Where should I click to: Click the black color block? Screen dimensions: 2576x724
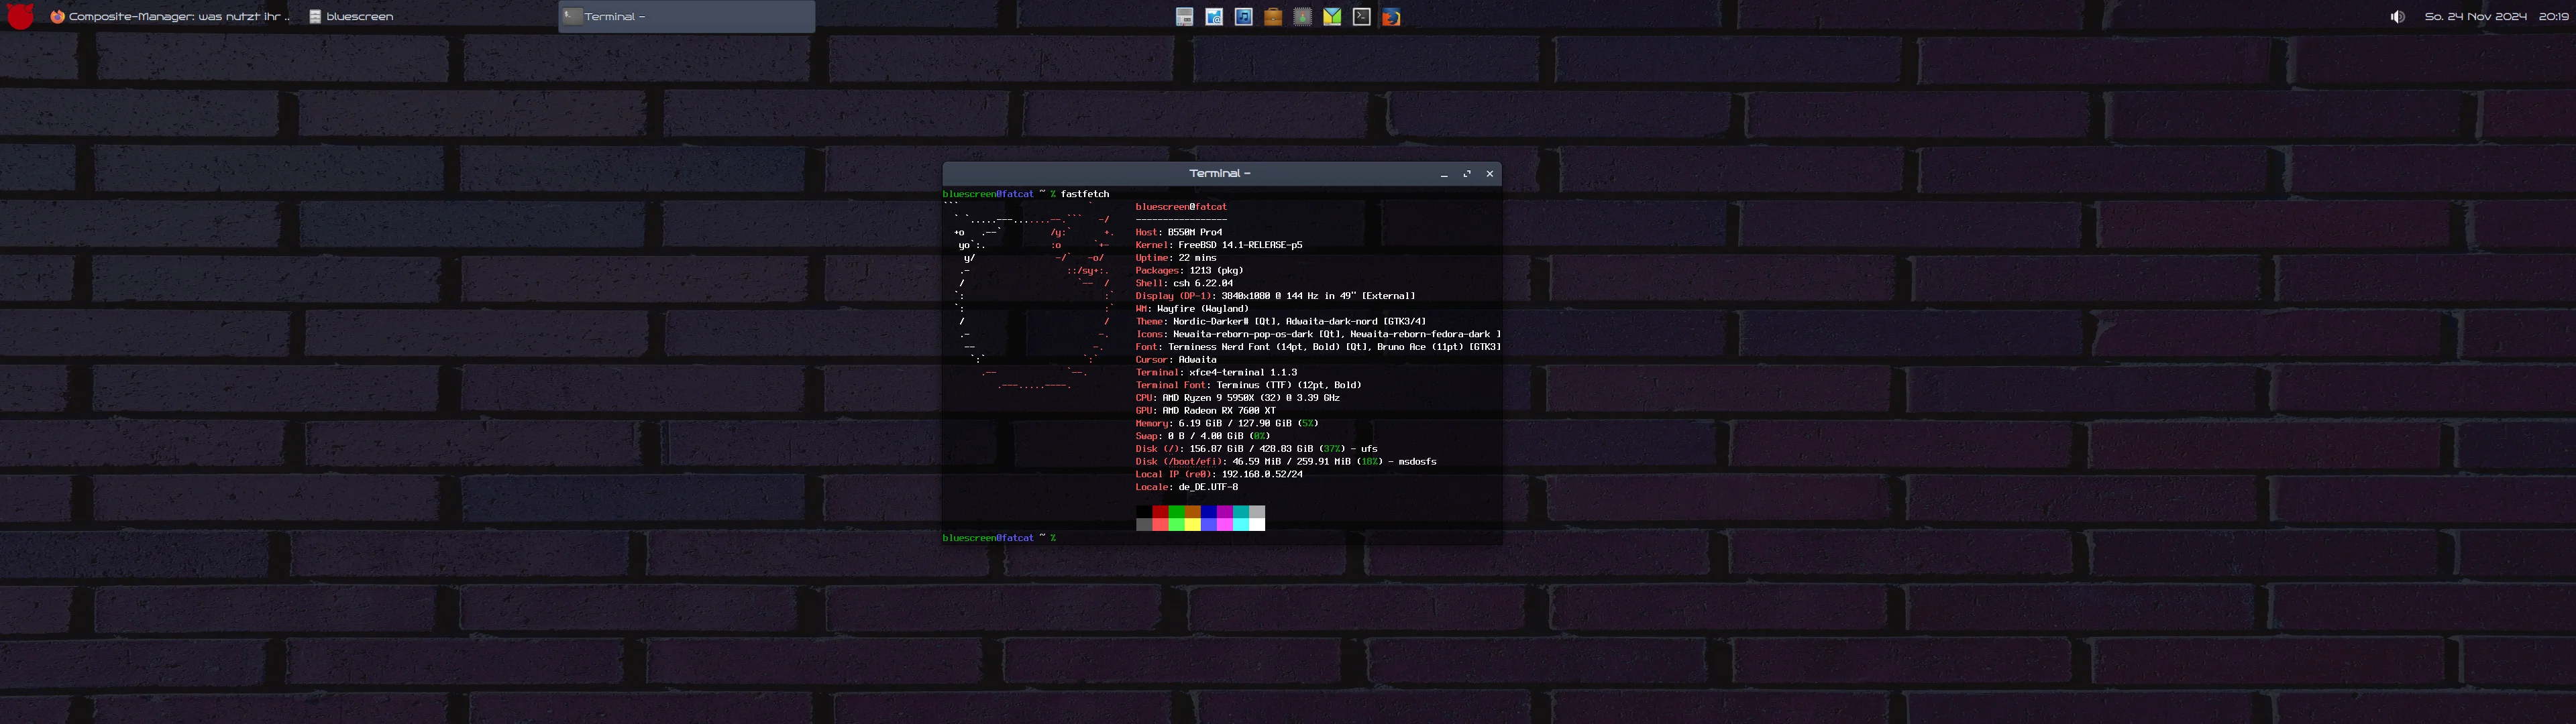[x=1144, y=511]
